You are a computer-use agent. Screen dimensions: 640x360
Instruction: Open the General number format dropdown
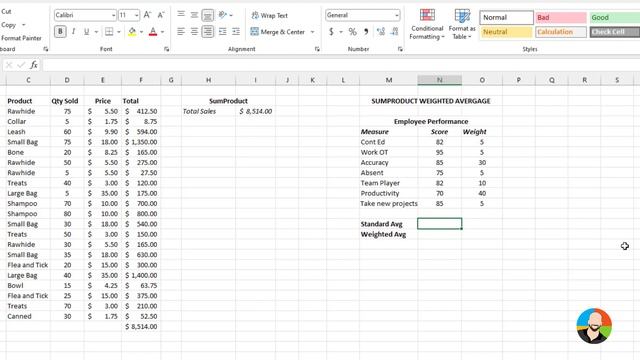[362, 15]
